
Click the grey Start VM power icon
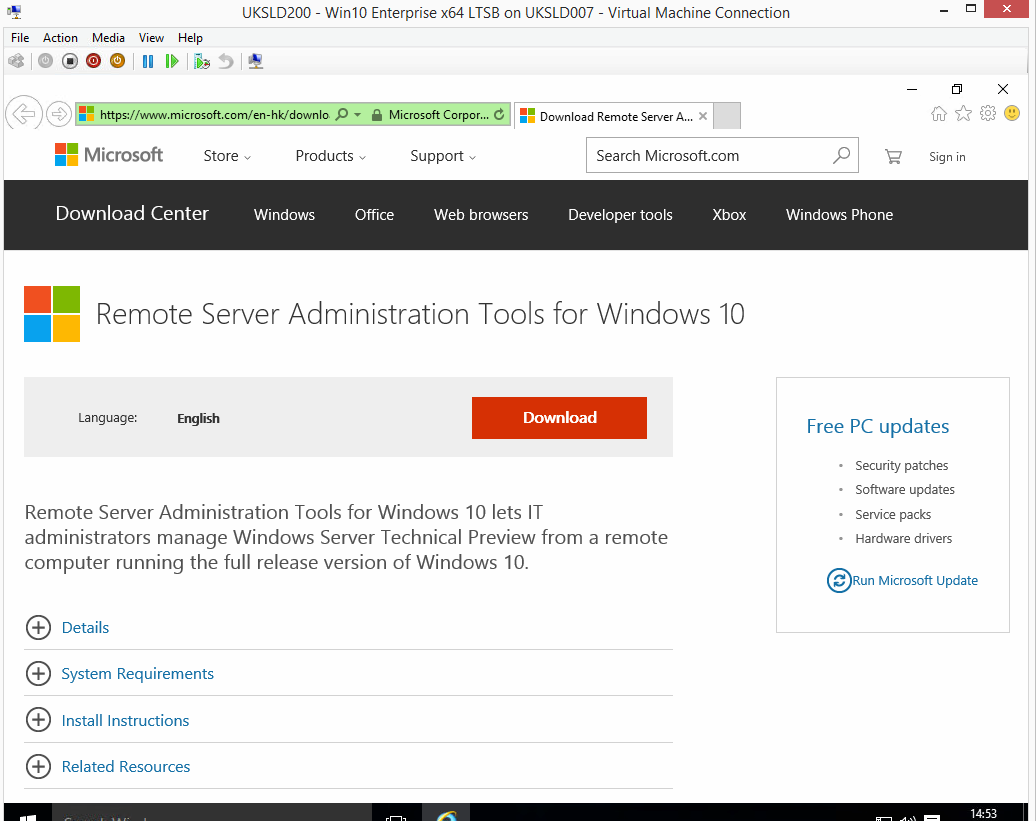(x=46, y=61)
